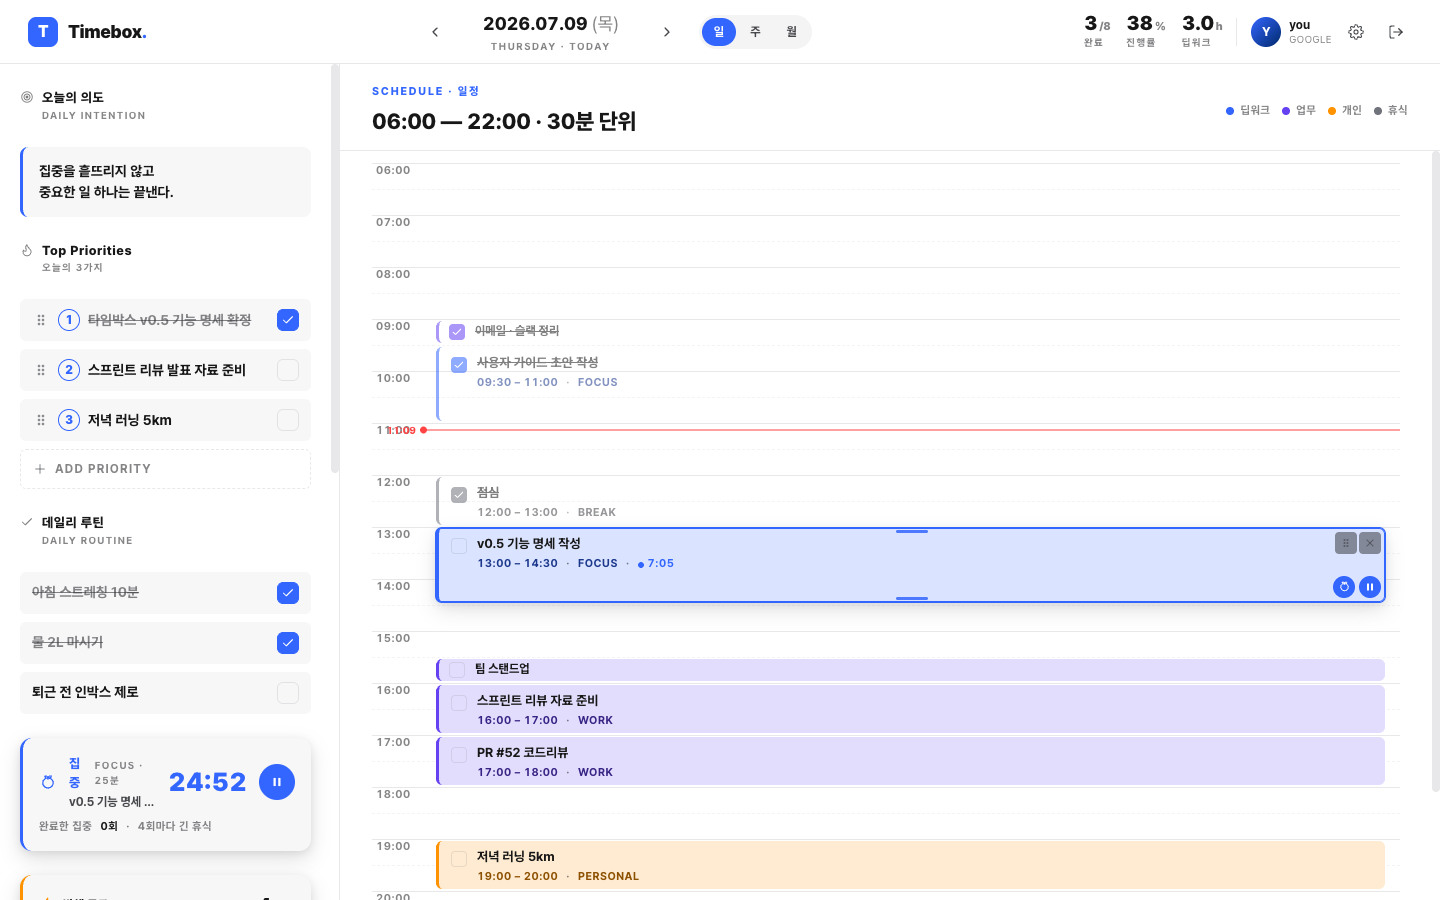Click the 07:00 time slot label

(x=393, y=222)
